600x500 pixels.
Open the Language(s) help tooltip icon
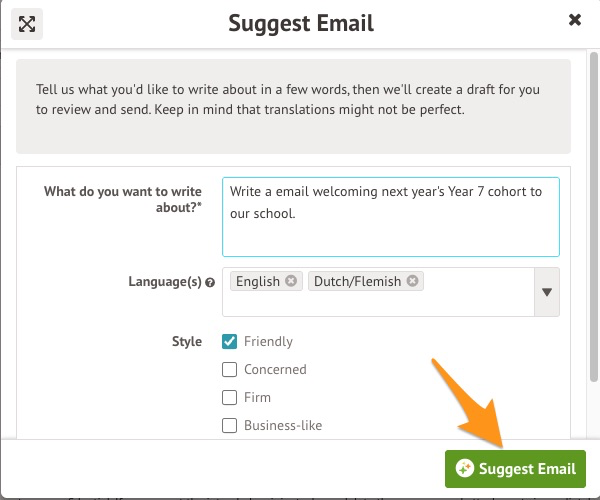click(210, 283)
